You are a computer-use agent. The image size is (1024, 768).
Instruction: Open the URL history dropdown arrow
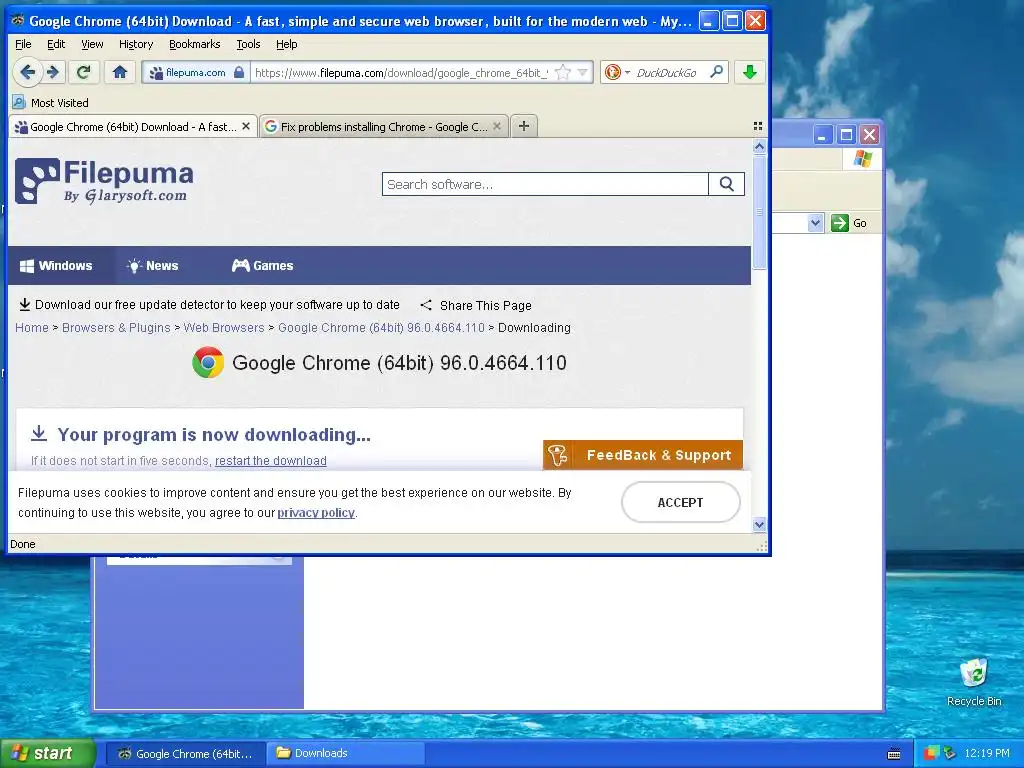583,72
